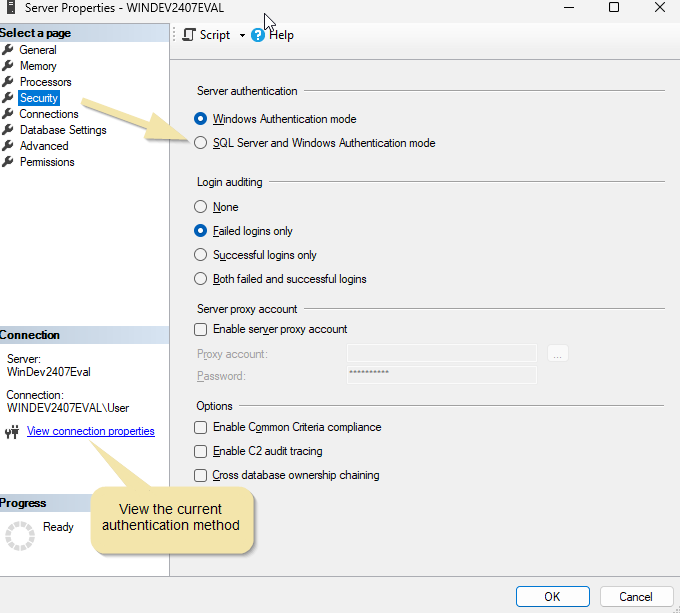Click the wrench icon beside Security
This screenshot has height=613, width=680.
pyautogui.click(x=7, y=98)
